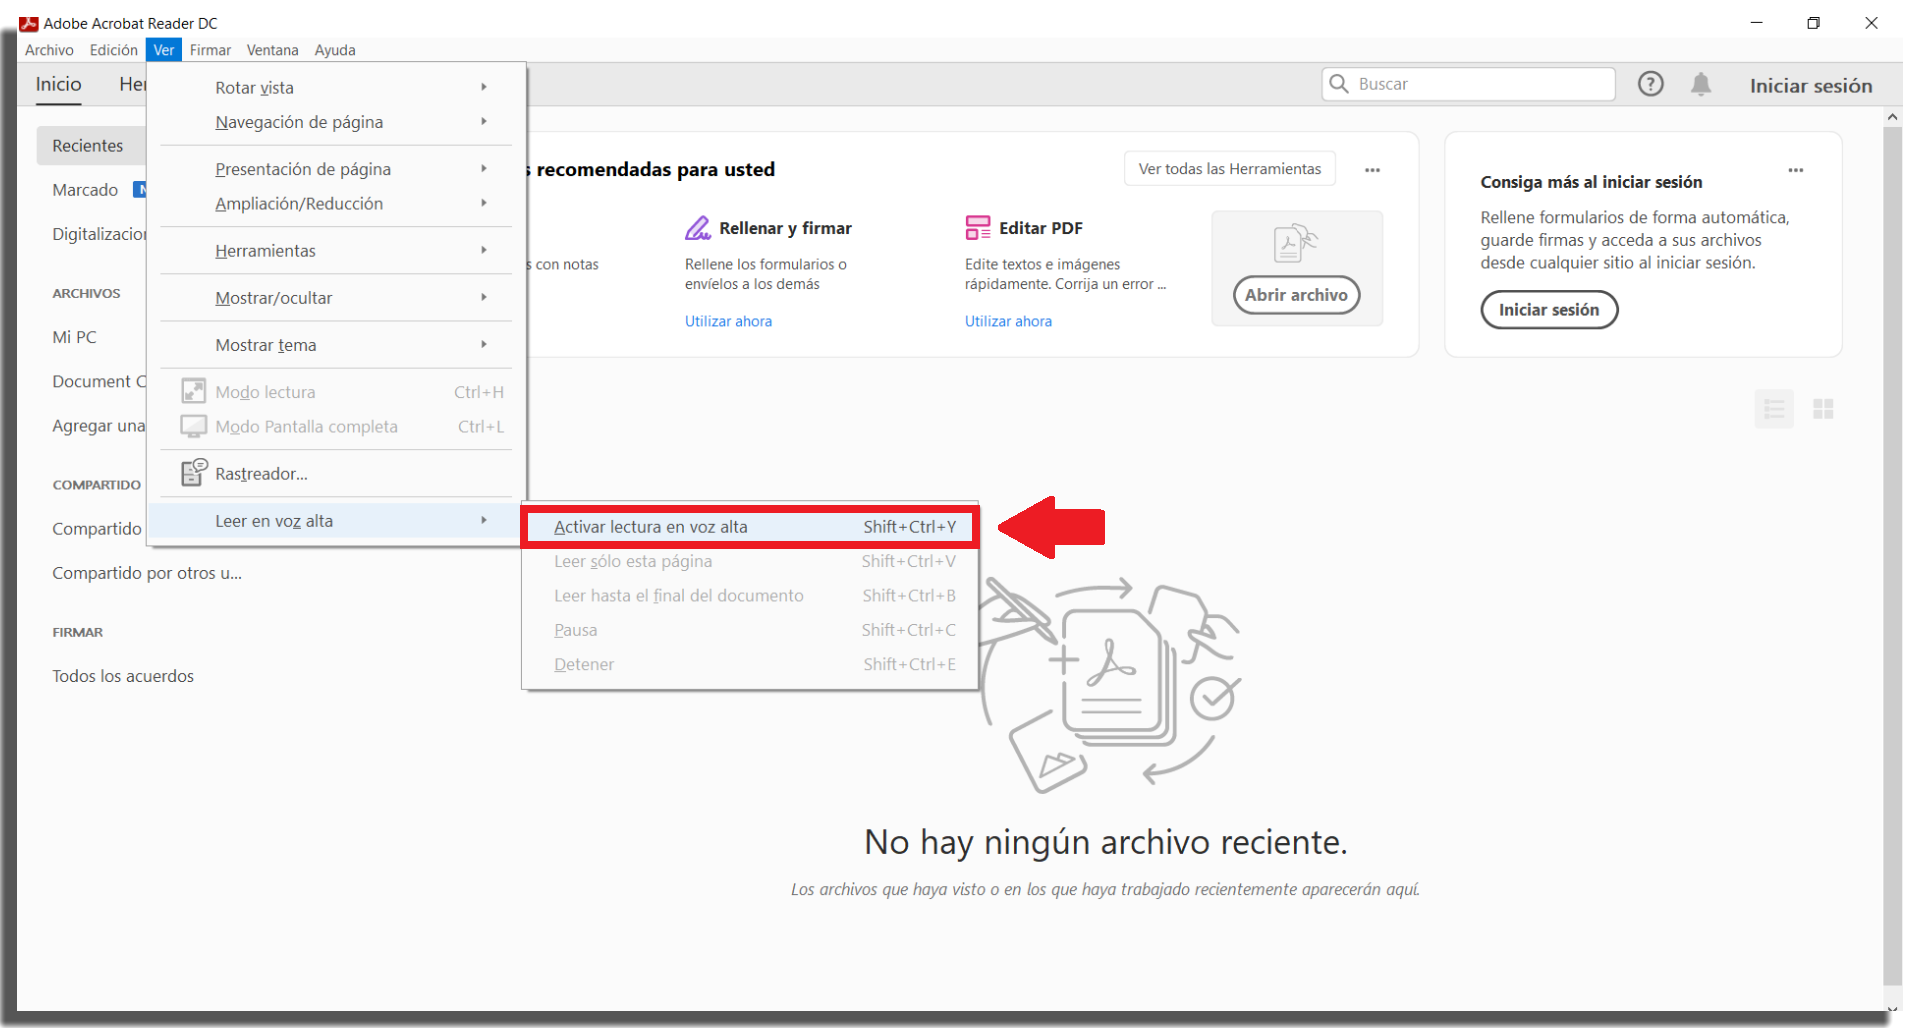
Task: Open sign-in card options ellipsis
Action: tap(1796, 170)
